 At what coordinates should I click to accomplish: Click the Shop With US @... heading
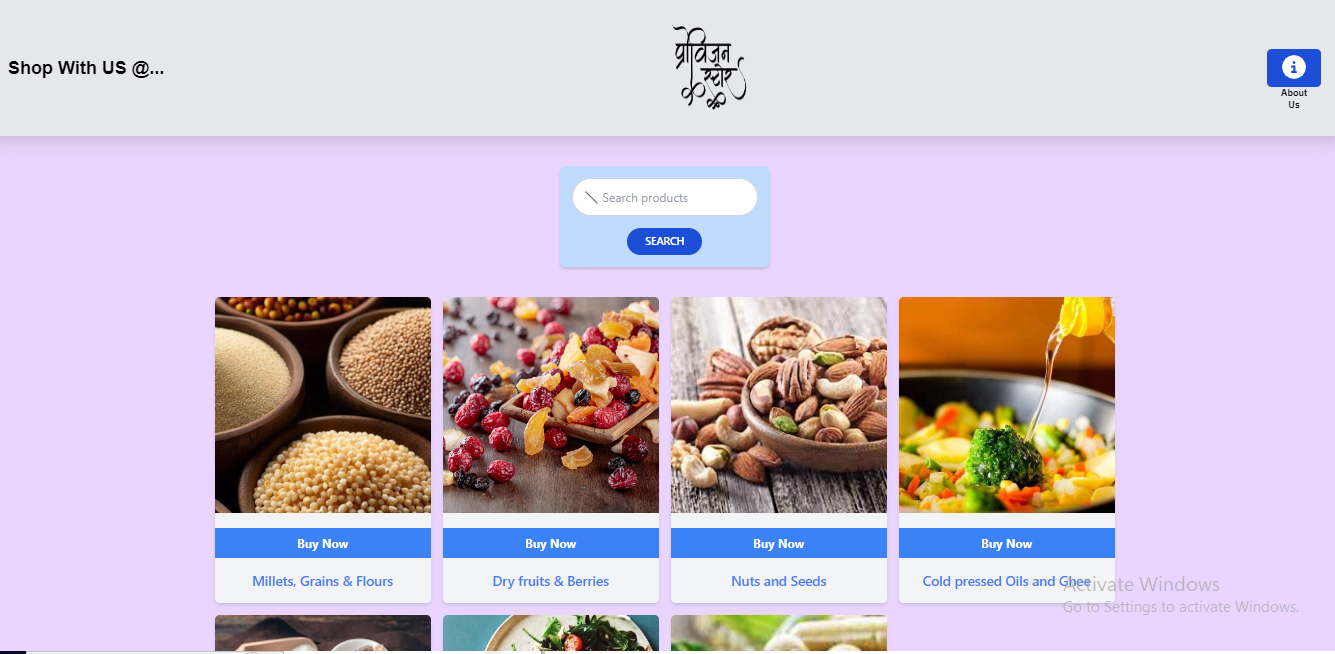point(86,68)
